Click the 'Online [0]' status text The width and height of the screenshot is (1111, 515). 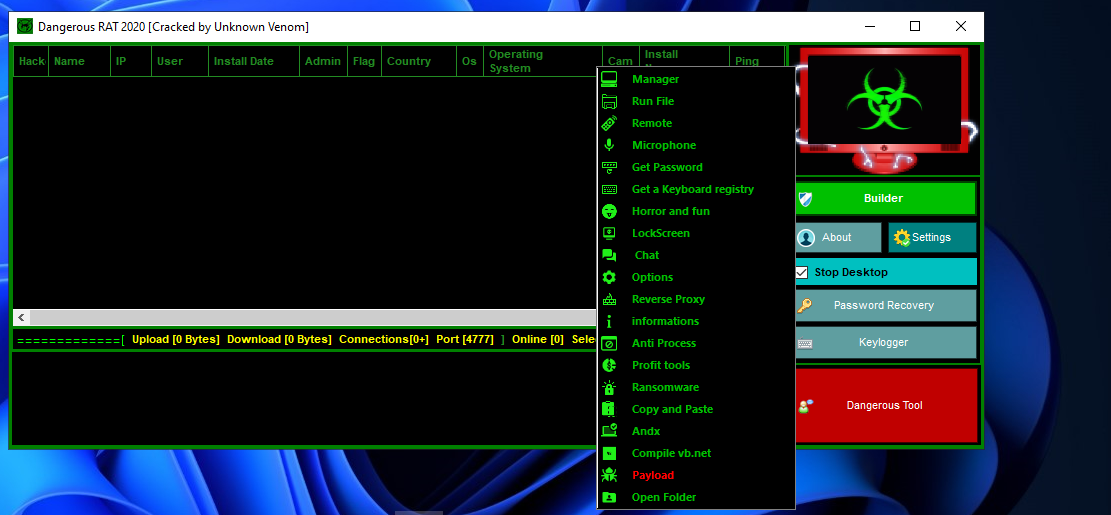(538, 339)
